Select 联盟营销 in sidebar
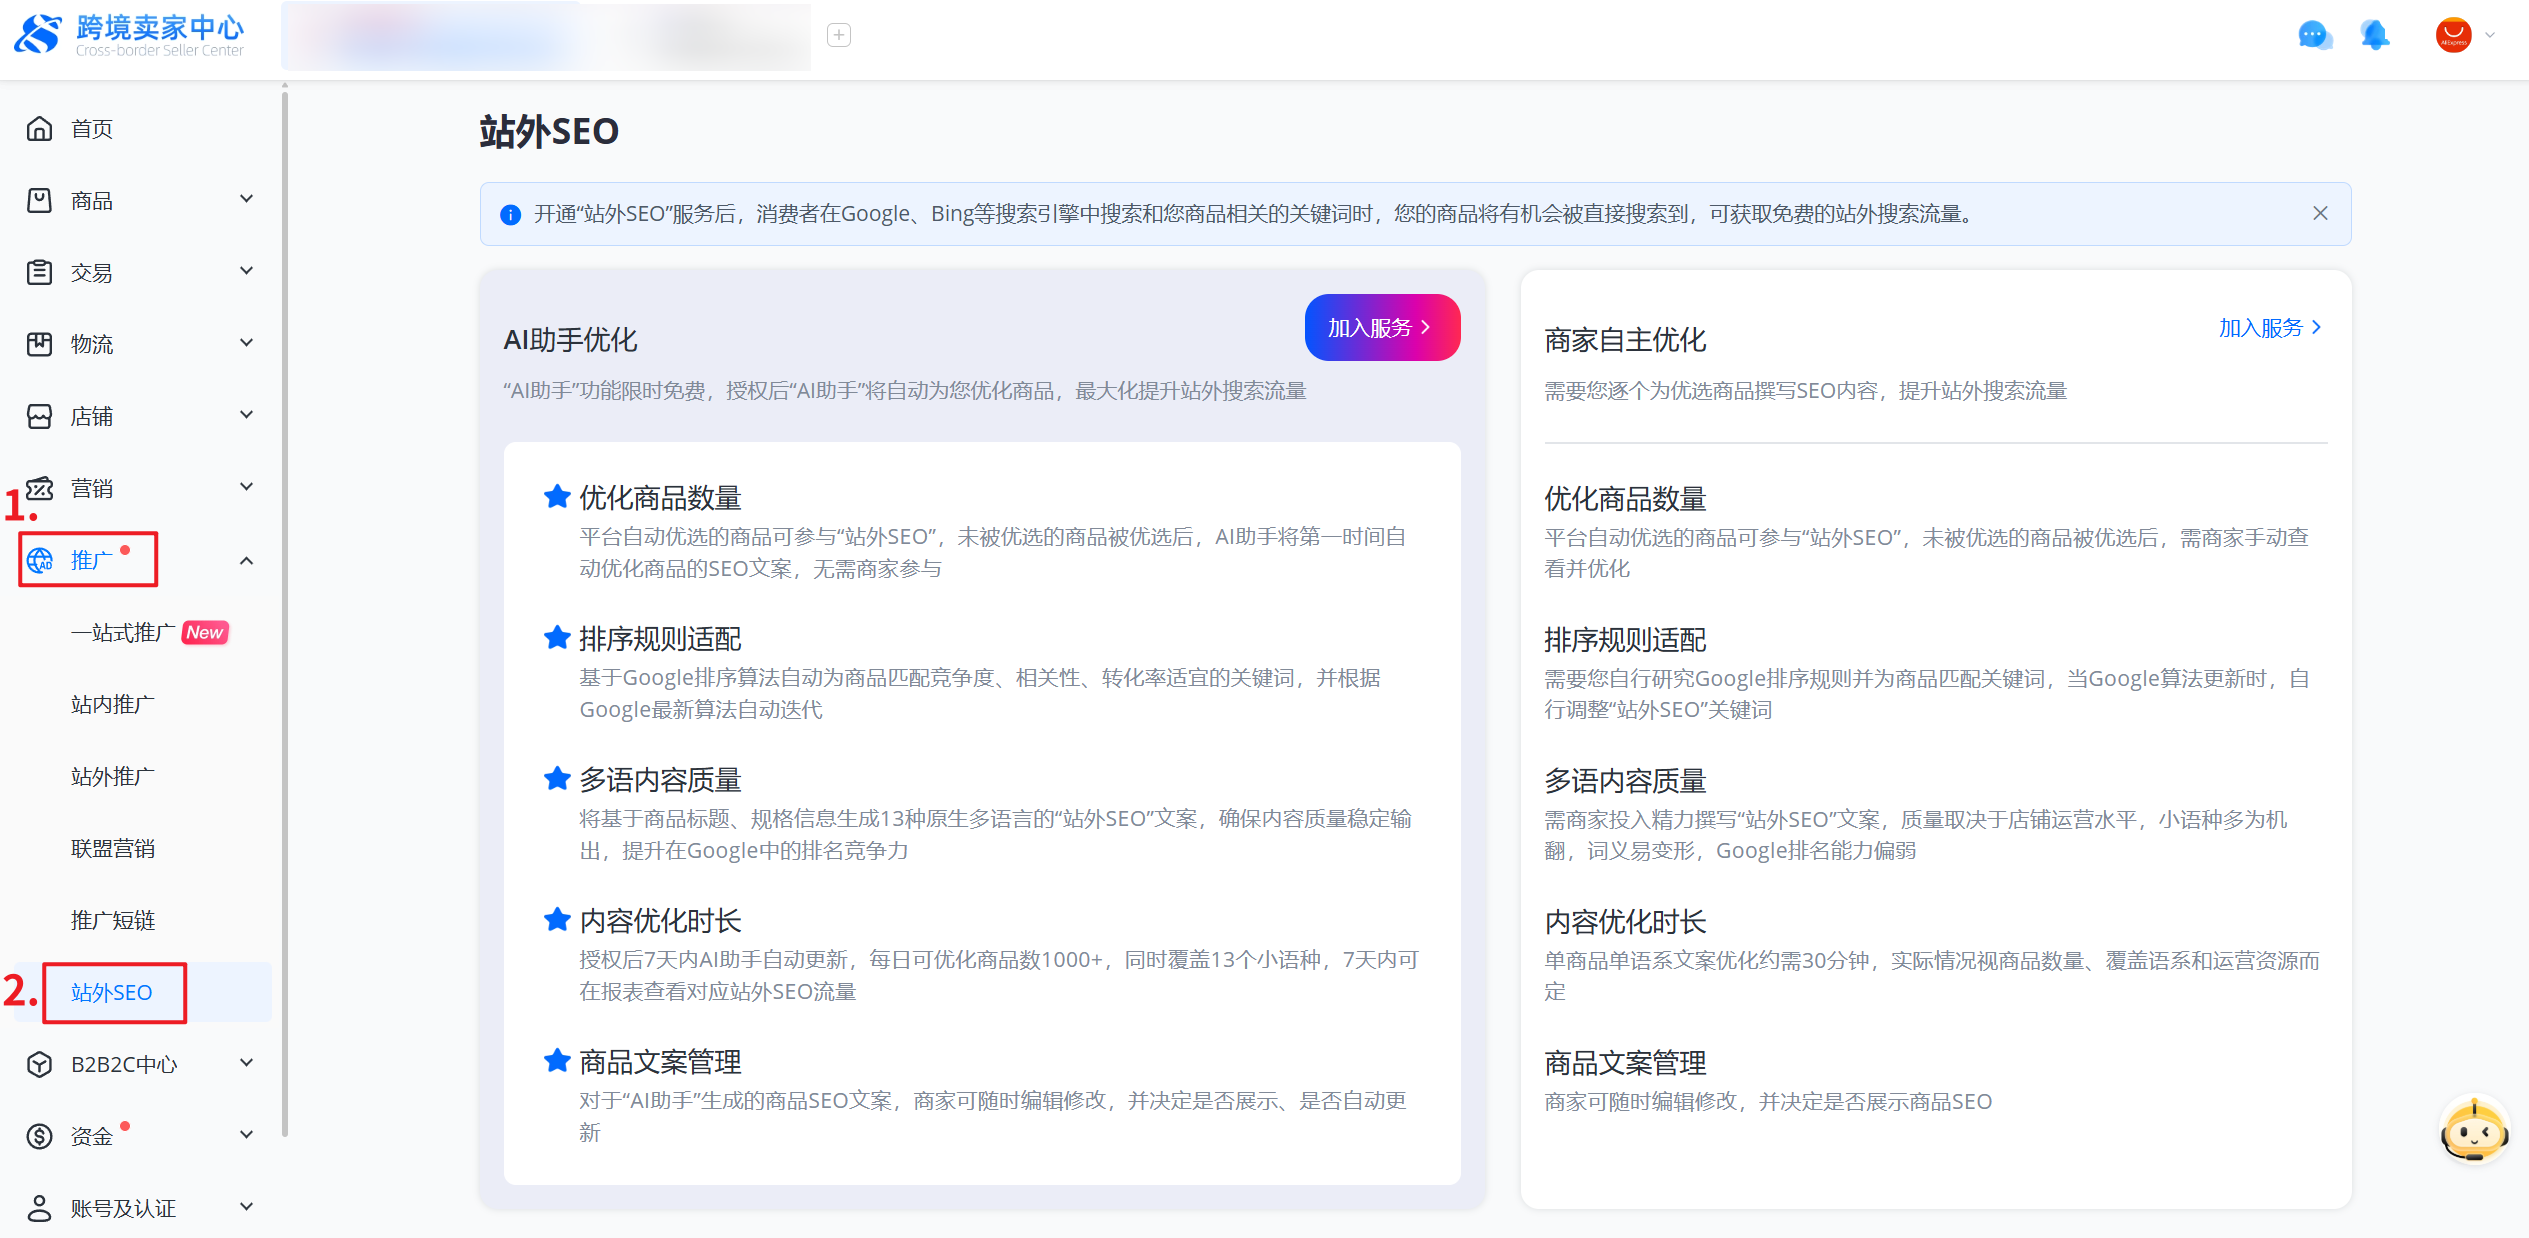Screen dimensions: 2529x1238 [x=113, y=848]
